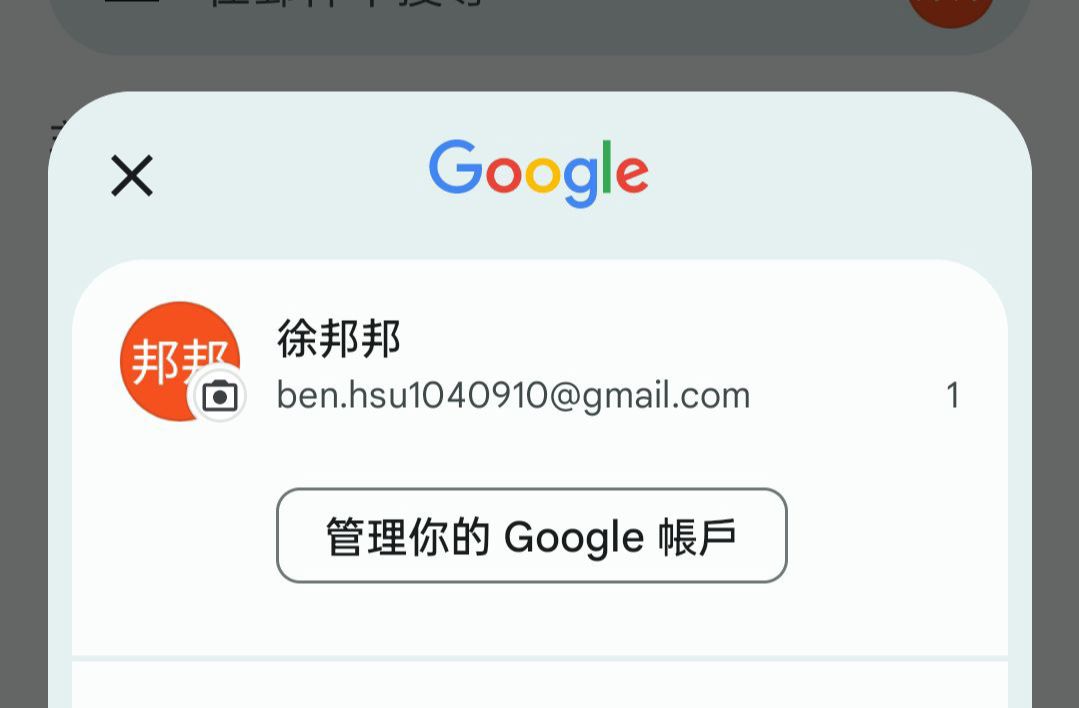Tap the partially visible avatar at top right
The height and width of the screenshot is (708, 1079).
click(950, 10)
